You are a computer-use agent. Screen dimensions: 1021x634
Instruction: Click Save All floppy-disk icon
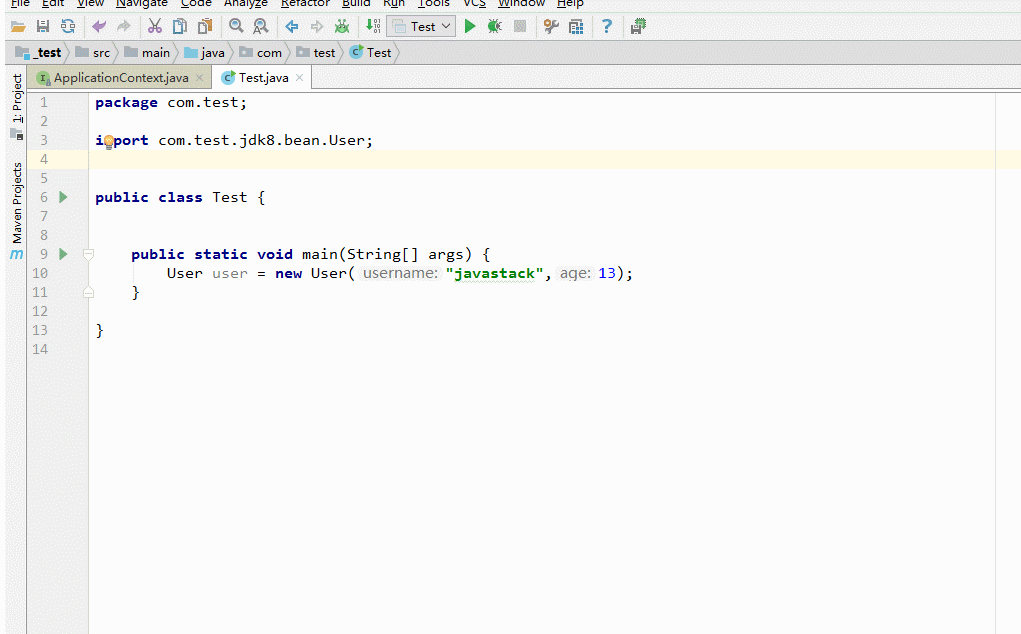43,27
